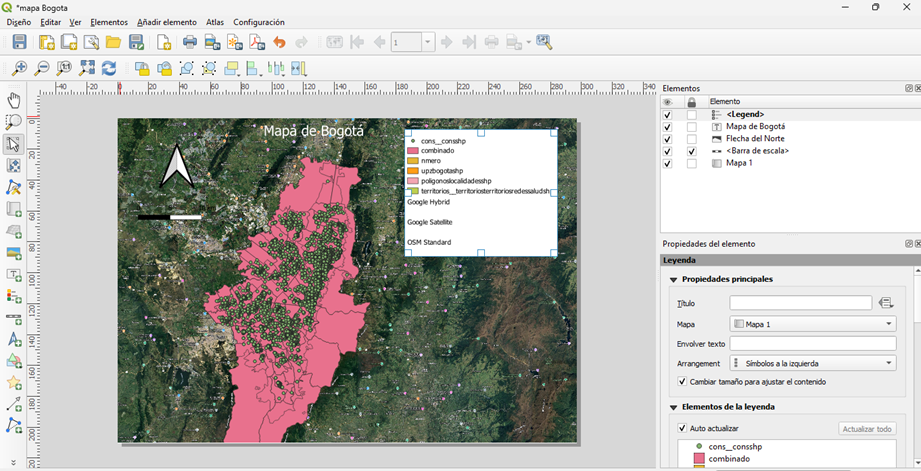Screen dimensions: 921x471
Task: Add a marker star item
Action: (13, 383)
